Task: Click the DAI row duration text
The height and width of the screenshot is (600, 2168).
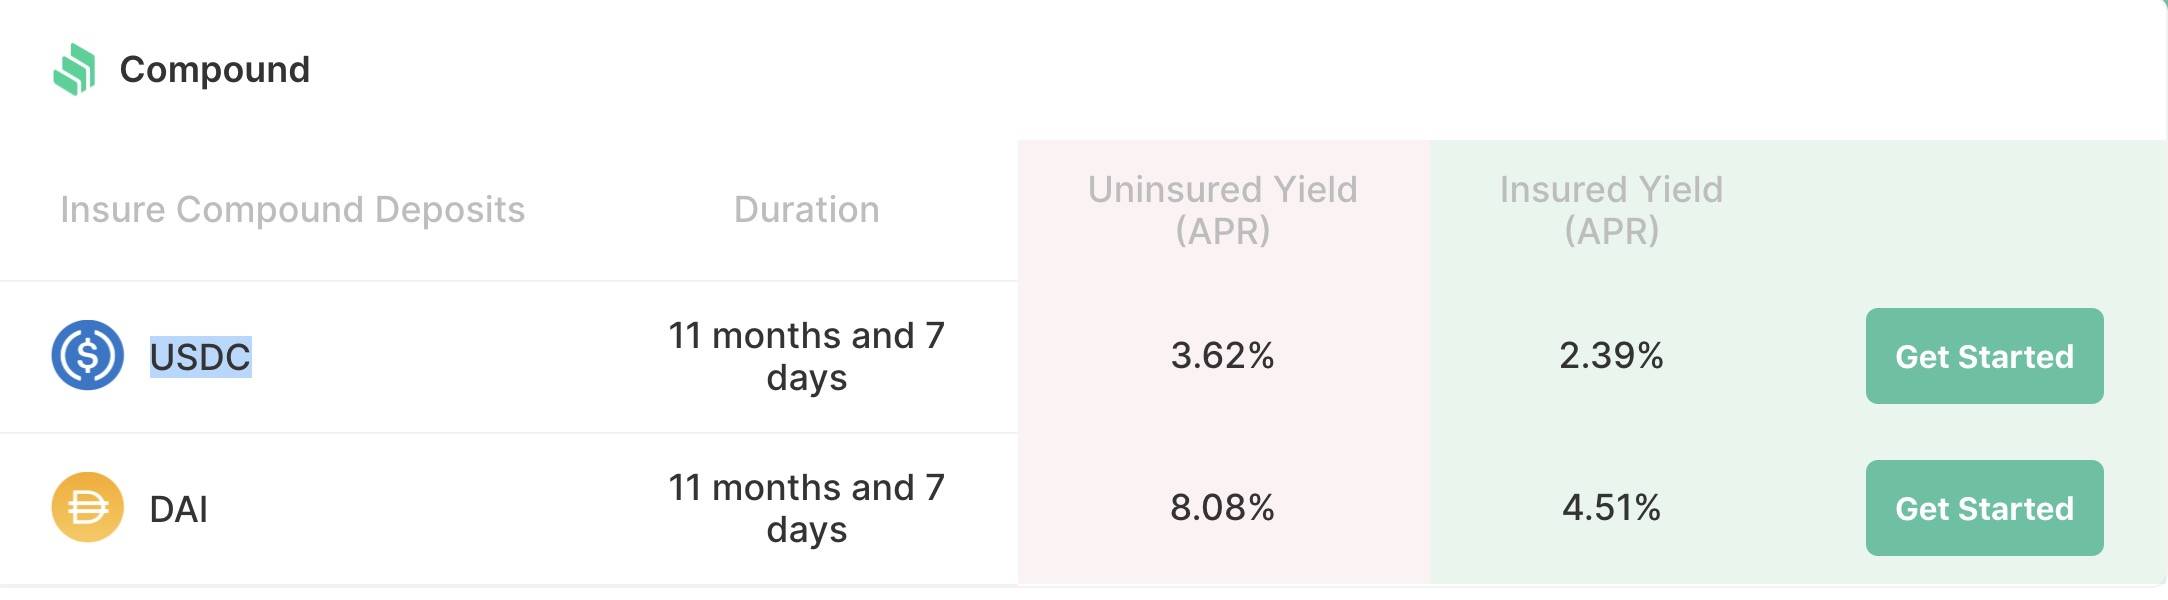Action: [x=806, y=508]
